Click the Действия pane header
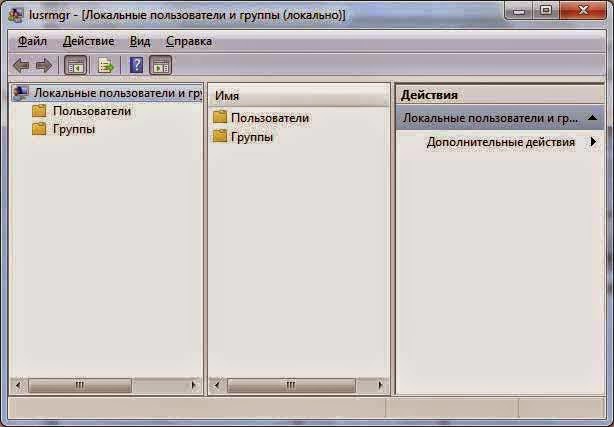 500,95
